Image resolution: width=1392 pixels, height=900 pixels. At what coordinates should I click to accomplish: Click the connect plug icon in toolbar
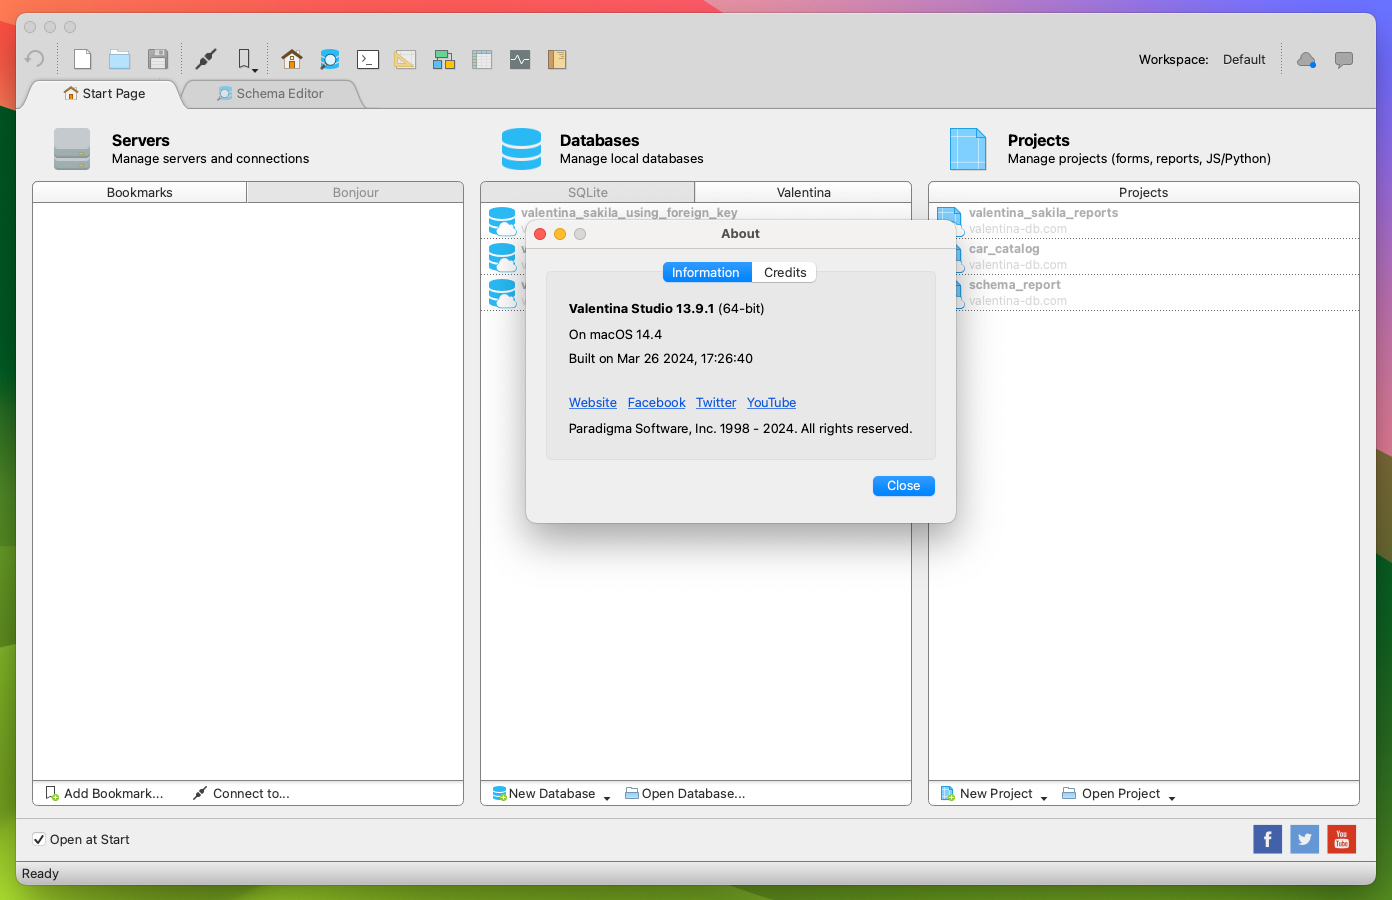206,59
